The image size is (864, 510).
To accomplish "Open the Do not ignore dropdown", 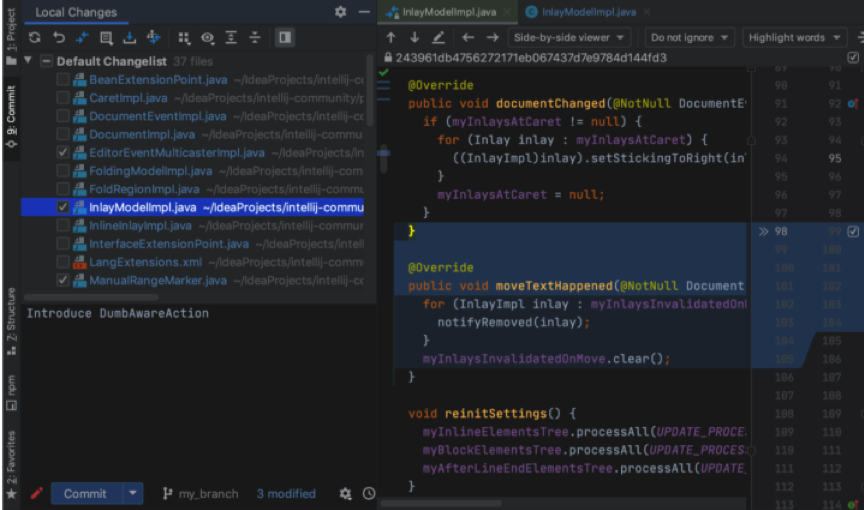I will (x=688, y=37).
